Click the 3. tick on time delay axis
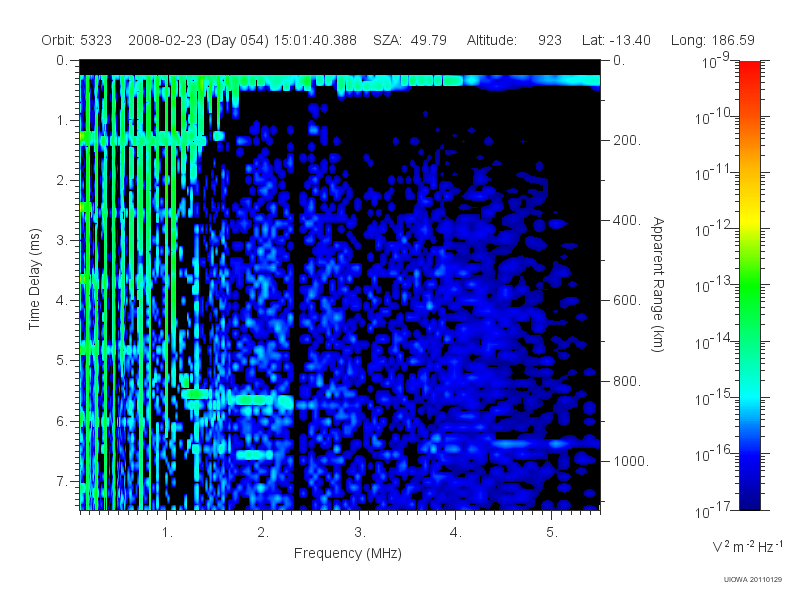The width and height of the screenshot is (800, 600). (61, 240)
